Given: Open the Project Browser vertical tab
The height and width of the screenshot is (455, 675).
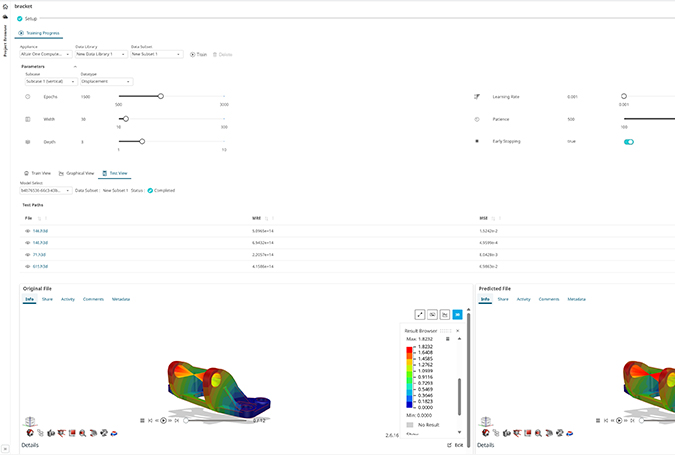Looking at the screenshot, I should [x=5, y=40].
